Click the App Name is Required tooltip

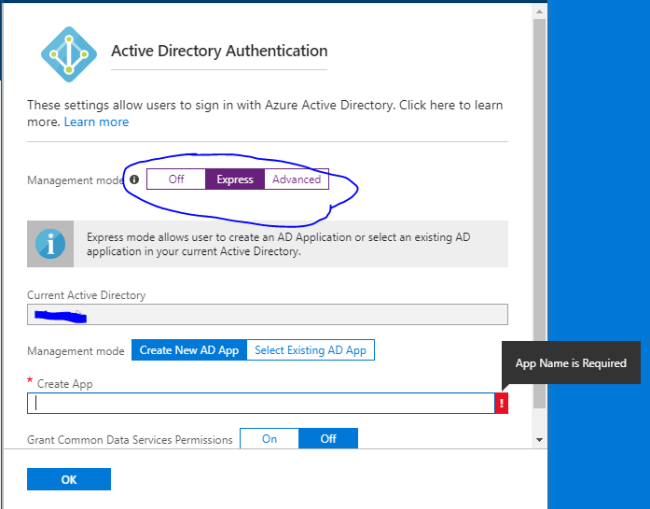(571, 363)
